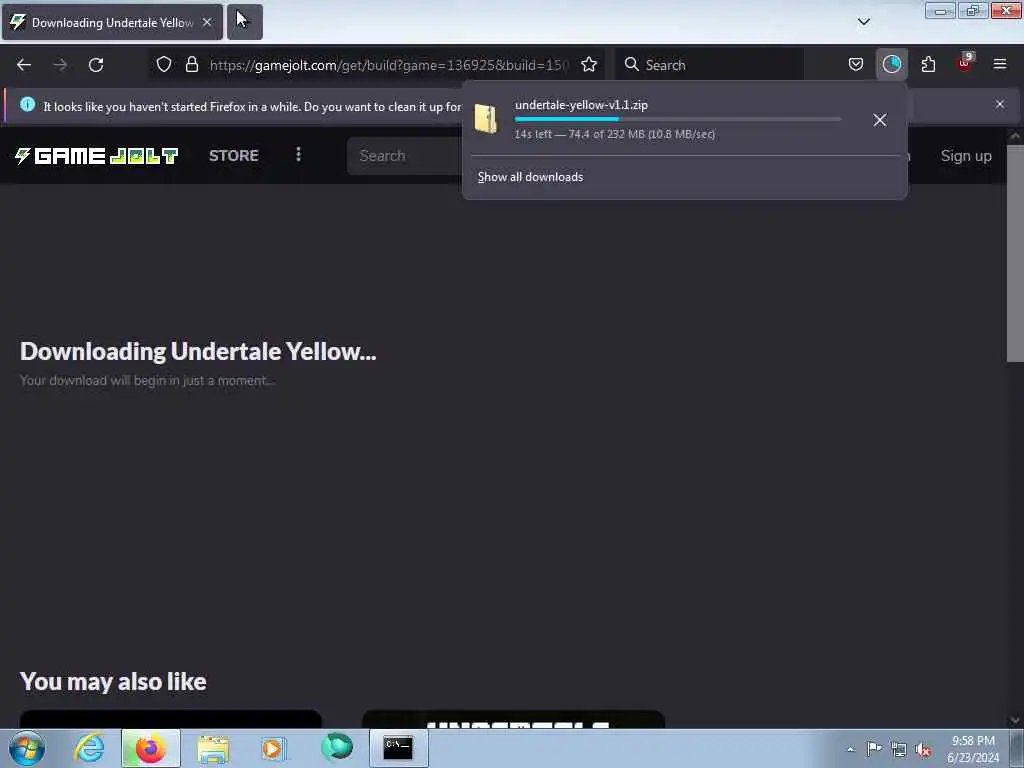Open the clock showing 9:58 PM
Image resolution: width=1024 pixels, height=768 pixels.
pyautogui.click(x=973, y=749)
